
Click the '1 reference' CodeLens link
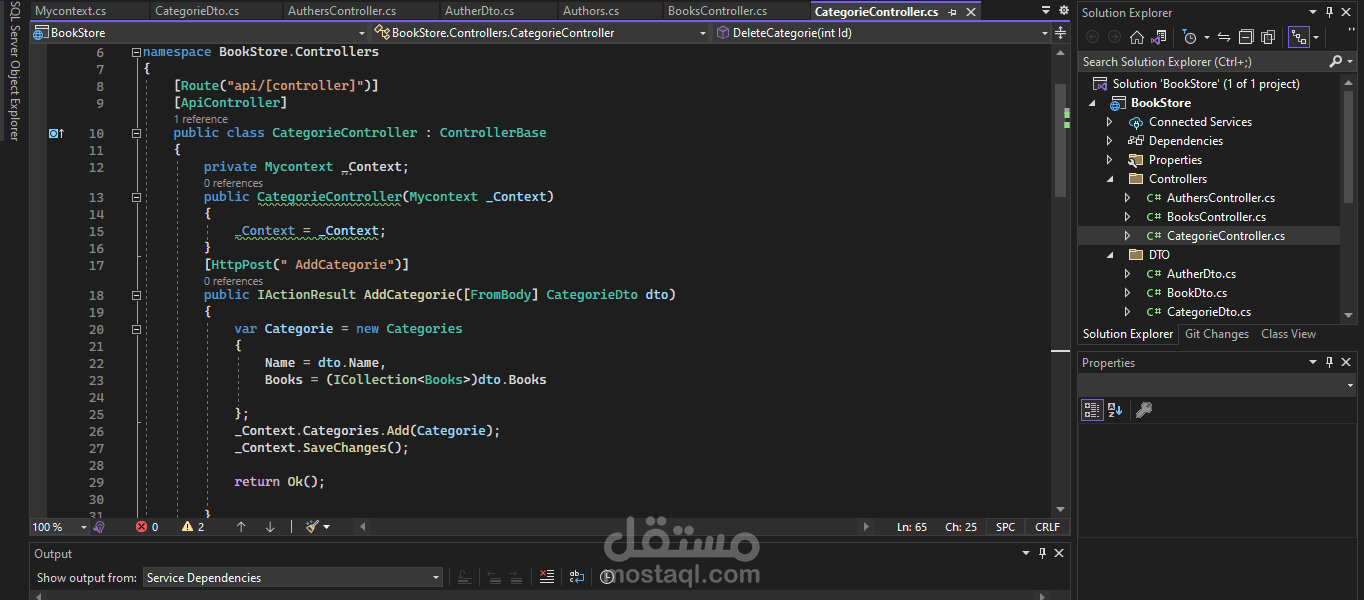click(x=200, y=119)
